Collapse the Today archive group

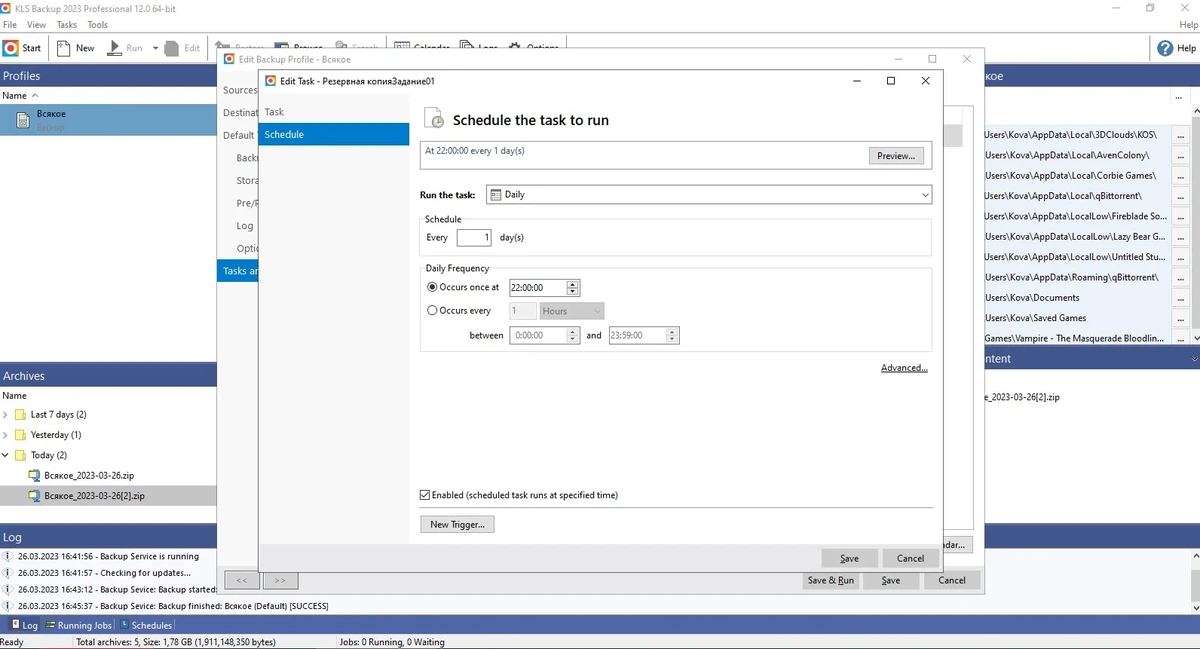[6, 455]
